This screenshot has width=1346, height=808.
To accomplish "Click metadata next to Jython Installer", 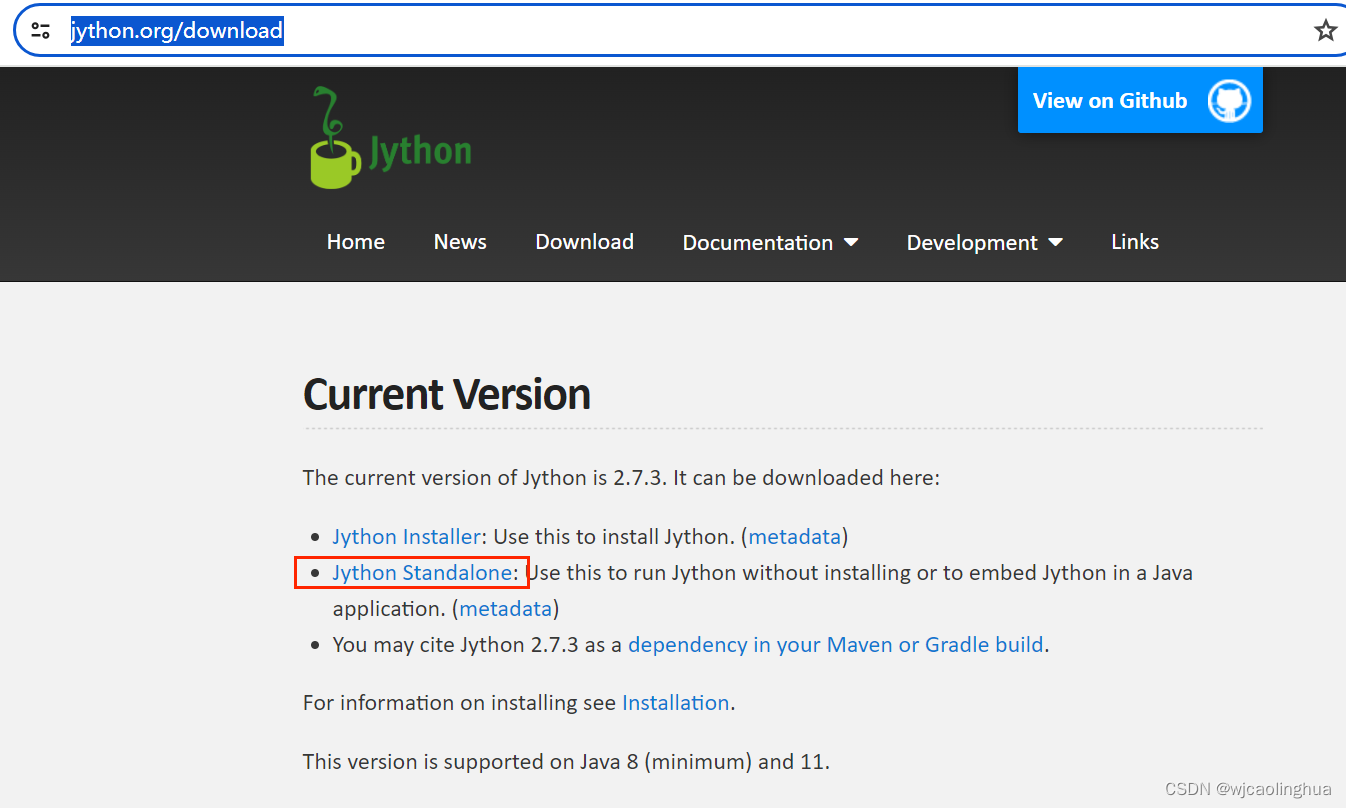I will point(794,536).
